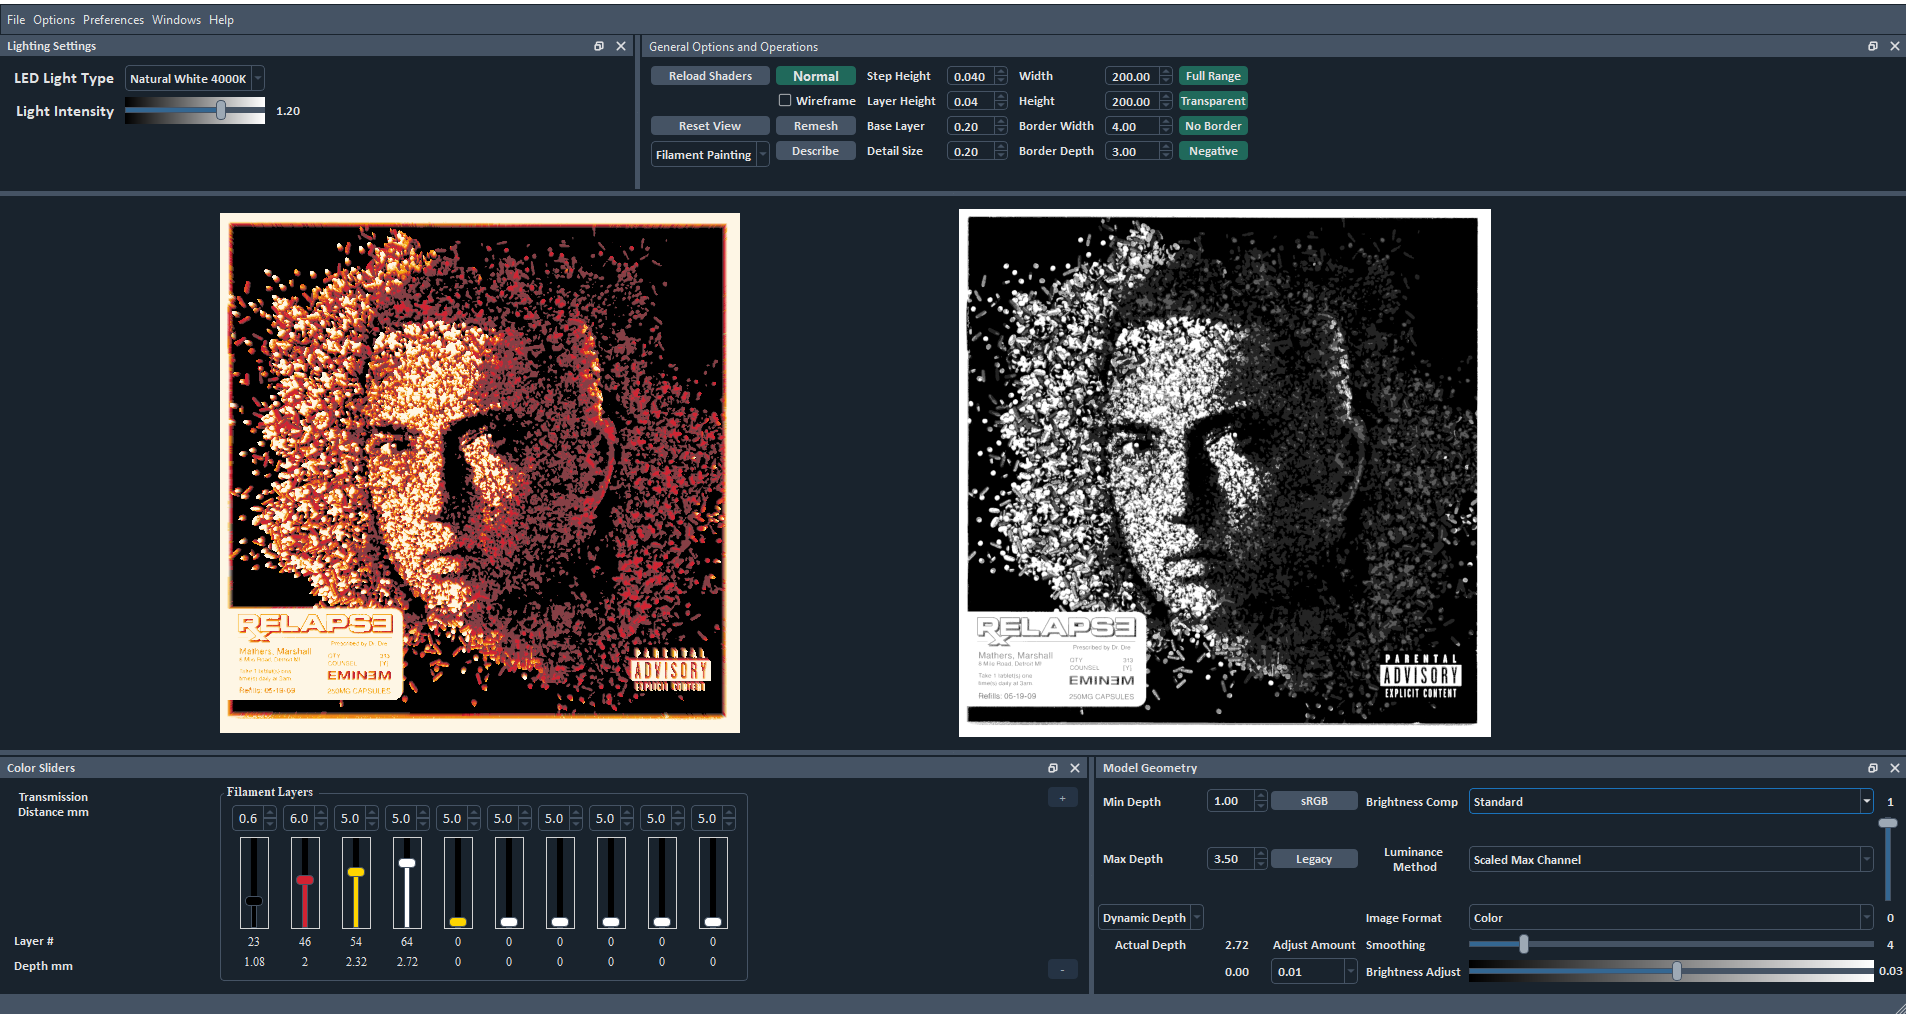Open the Preferences menu
Image resolution: width=1906 pixels, height=1014 pixels.
click(x=113, y=19)
